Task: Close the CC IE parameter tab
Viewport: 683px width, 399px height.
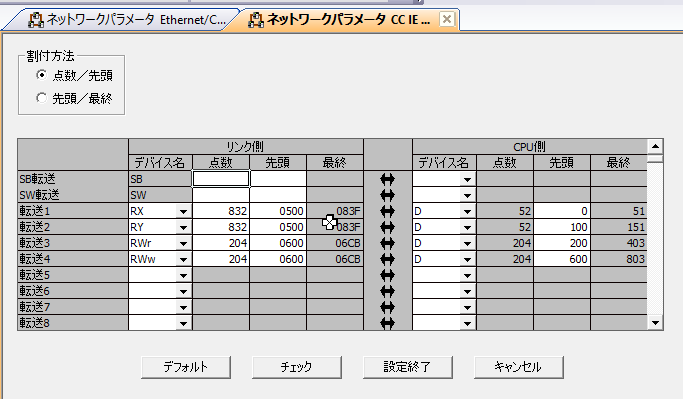Action: (447, 19)
